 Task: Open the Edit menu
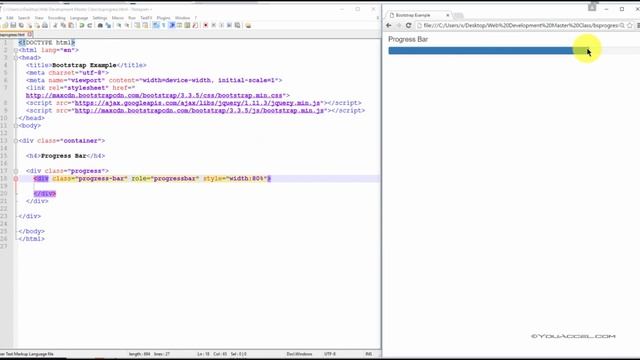pyautogui.click(x=10, y=18)
